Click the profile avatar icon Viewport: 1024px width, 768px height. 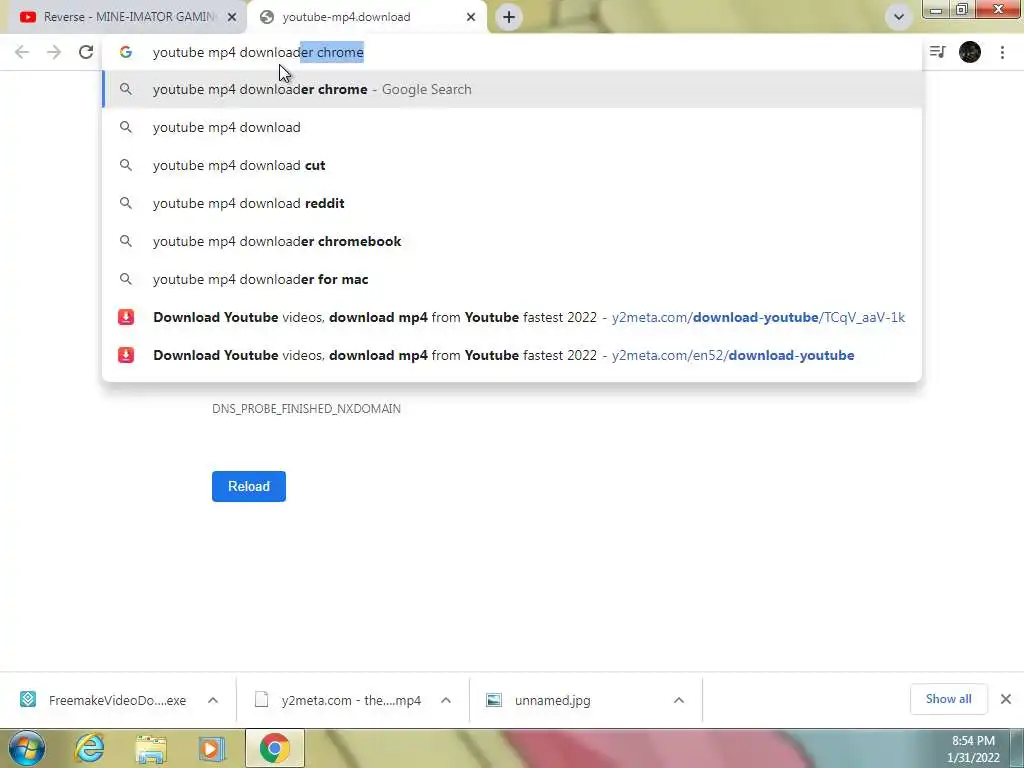(970, 52)
